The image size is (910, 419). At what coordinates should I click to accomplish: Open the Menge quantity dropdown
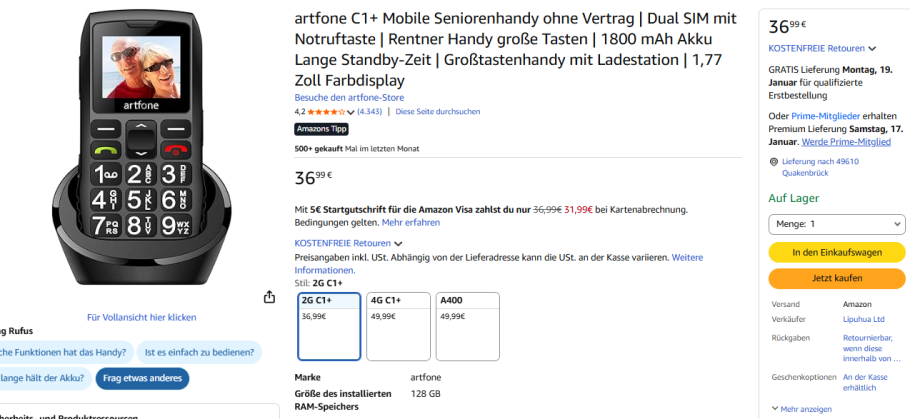click(836, 224)
